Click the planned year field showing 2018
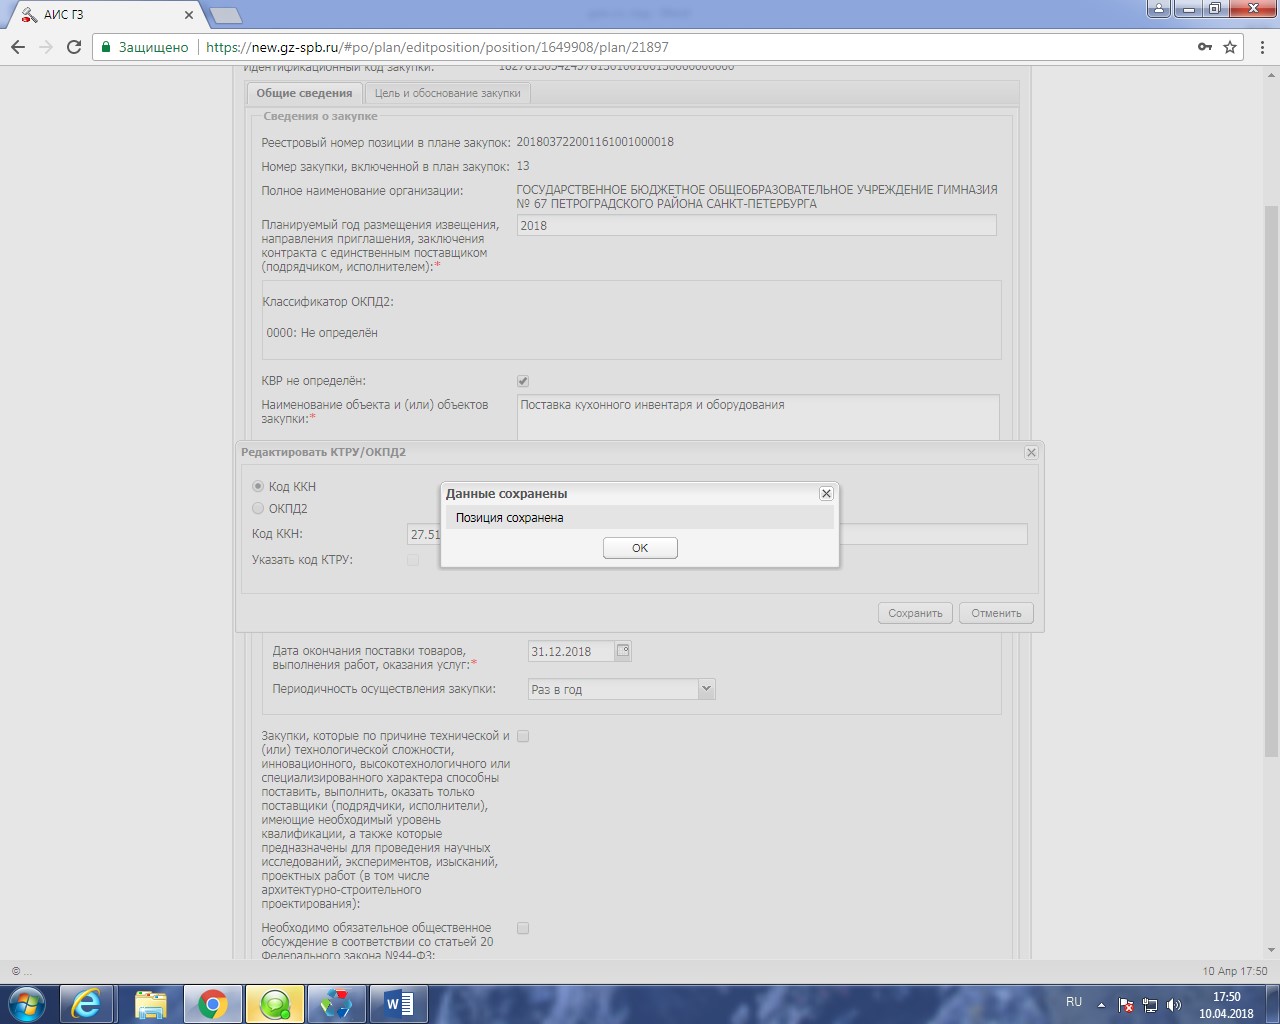The image size is (1280, 1024). (757, 225)
